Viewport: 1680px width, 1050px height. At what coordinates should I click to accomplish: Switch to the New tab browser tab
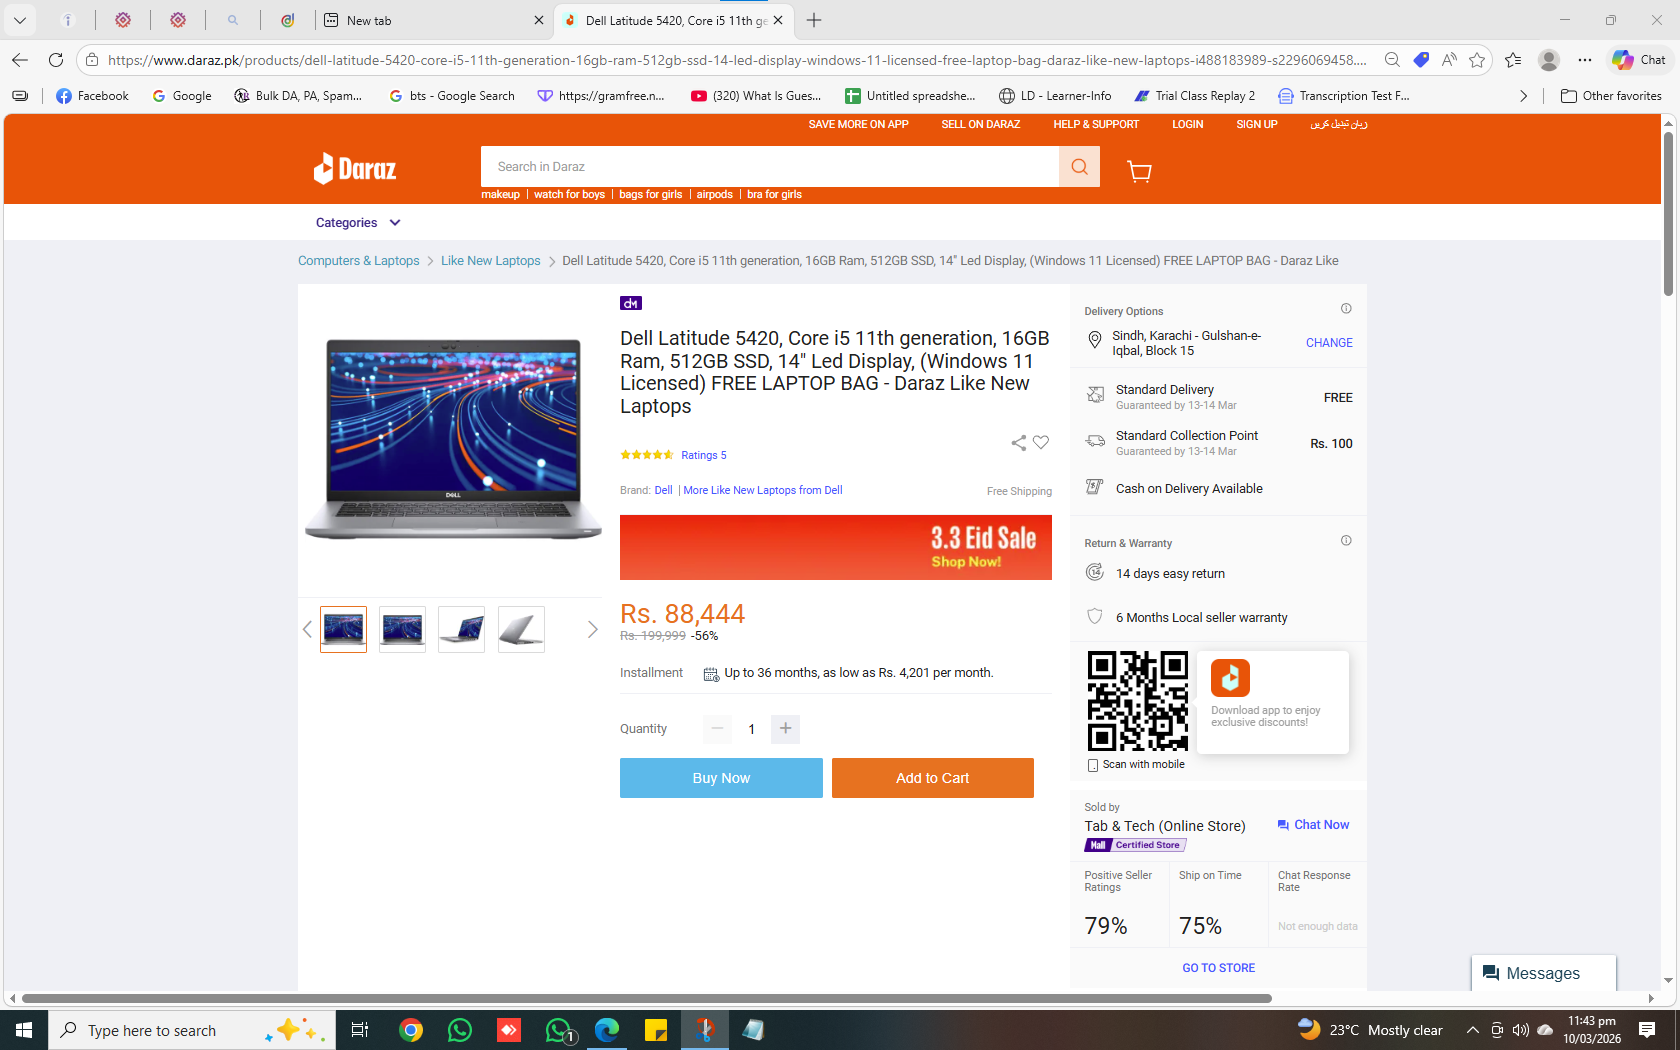[x=433, y=20]
